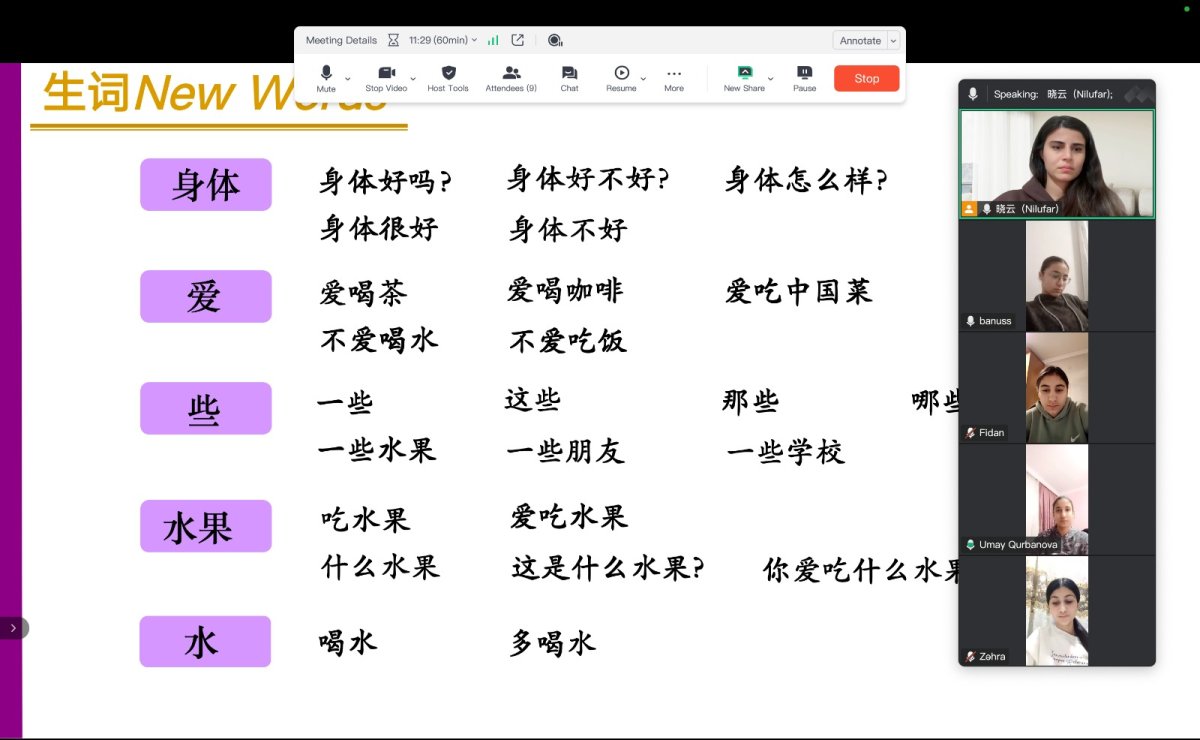
Task: Click the Annotate button
Action: click(x=860, y=40)
